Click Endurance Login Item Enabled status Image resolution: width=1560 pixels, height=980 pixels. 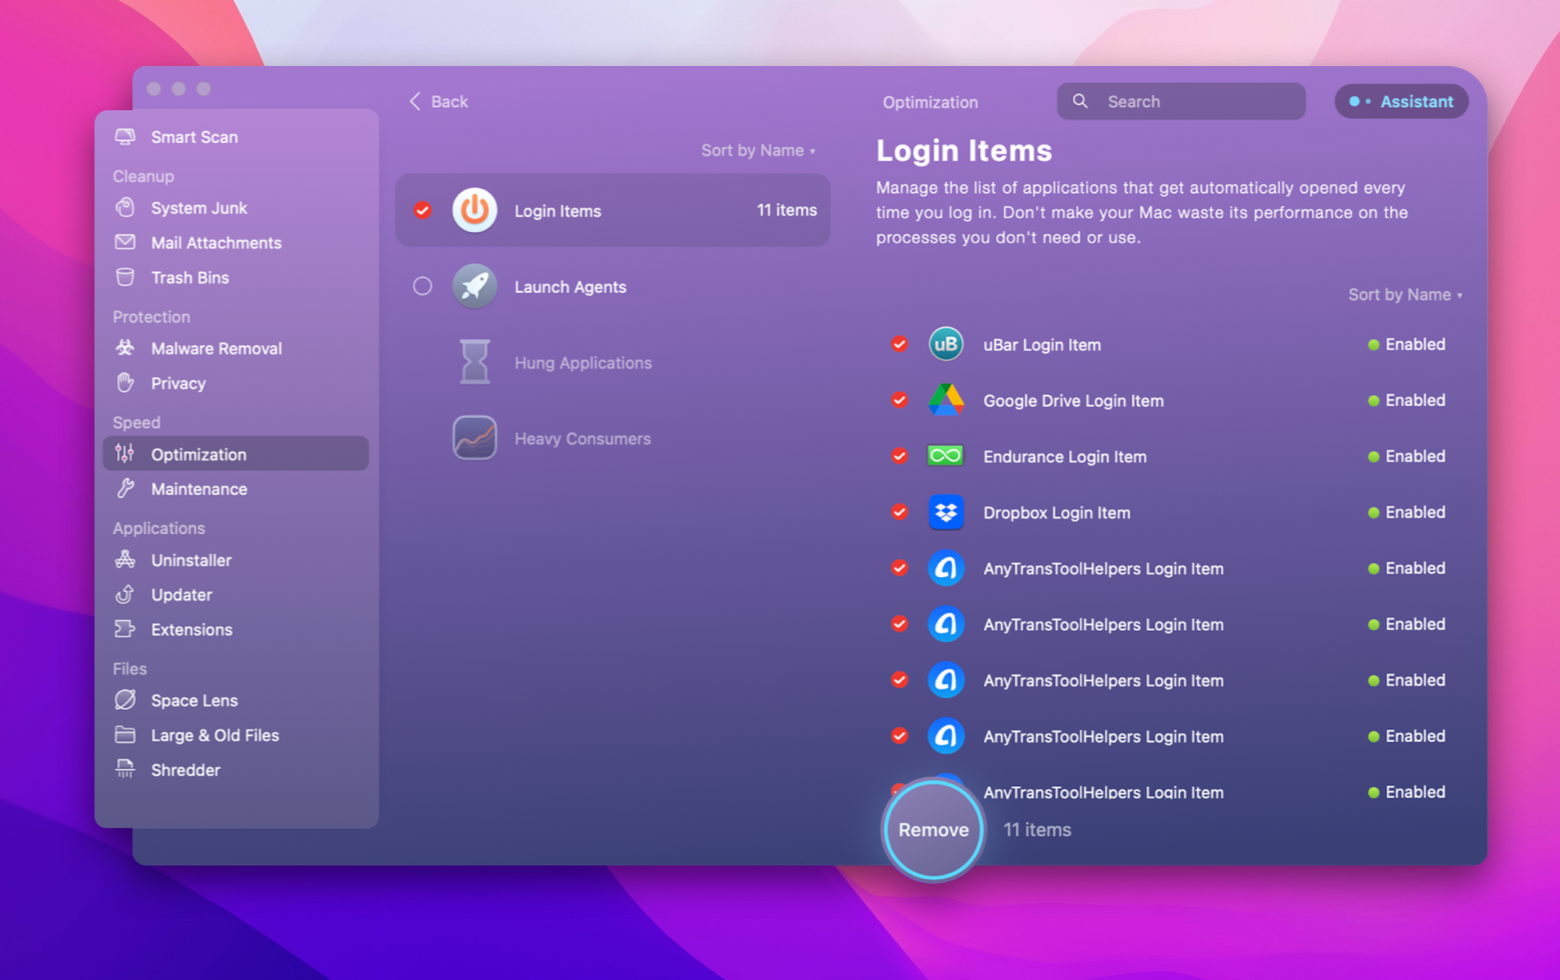tap(1406, 456)
